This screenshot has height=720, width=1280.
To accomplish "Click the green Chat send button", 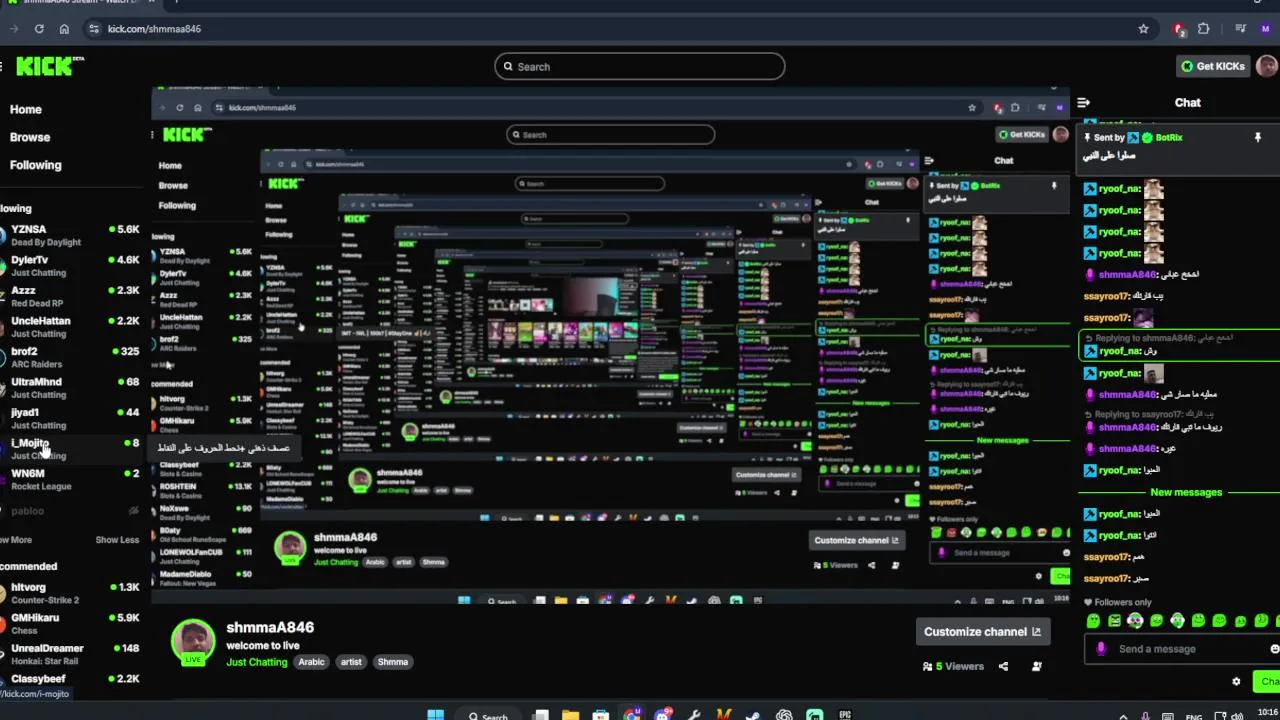I will [x=1268, y=681].
